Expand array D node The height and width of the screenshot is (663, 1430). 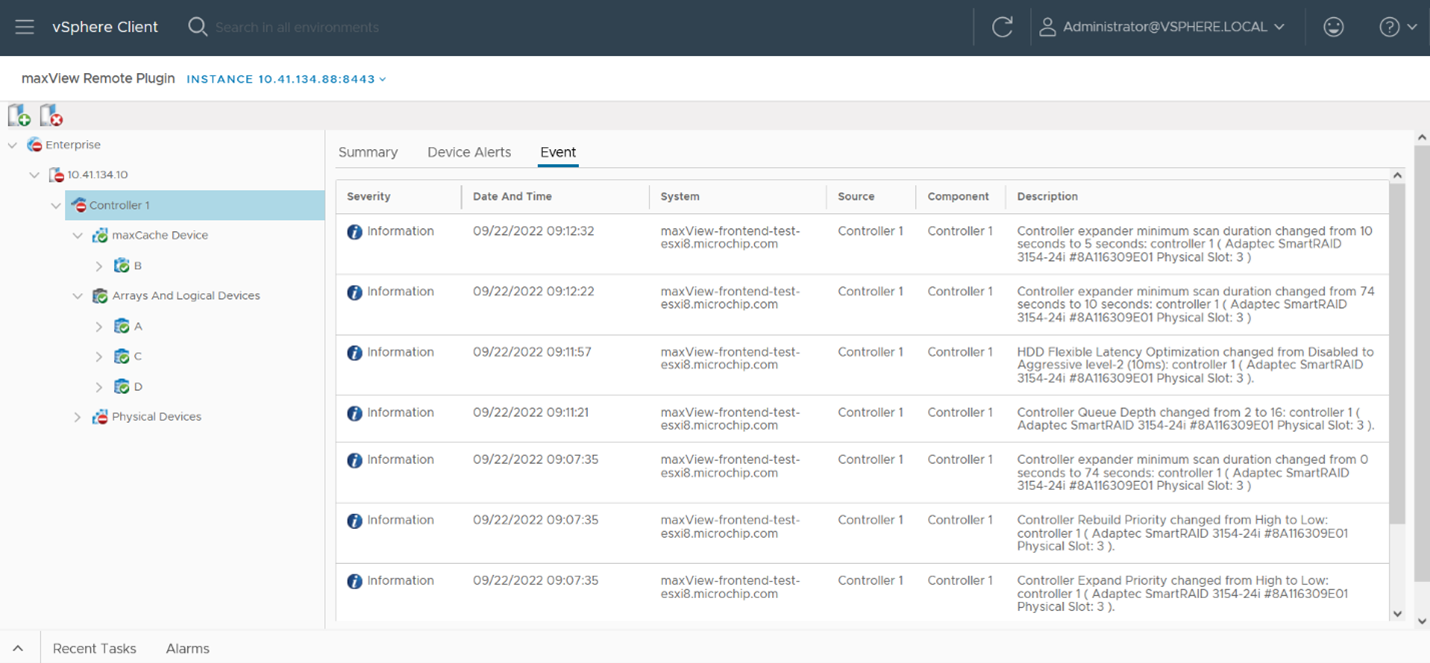click(99, 386)
